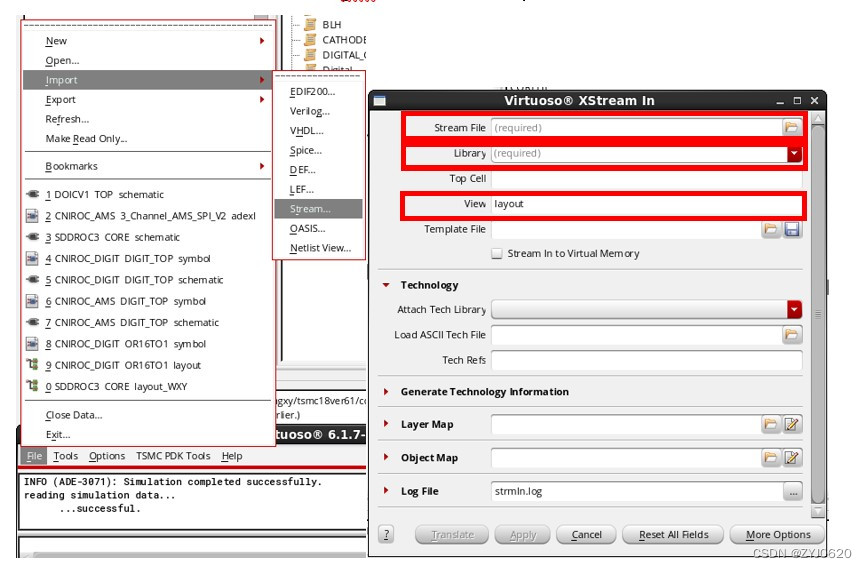Choose Stream... in Import submenu
The width and height of the screenshot is (867, 568).
pyautogui.click(x=318, y=209)
